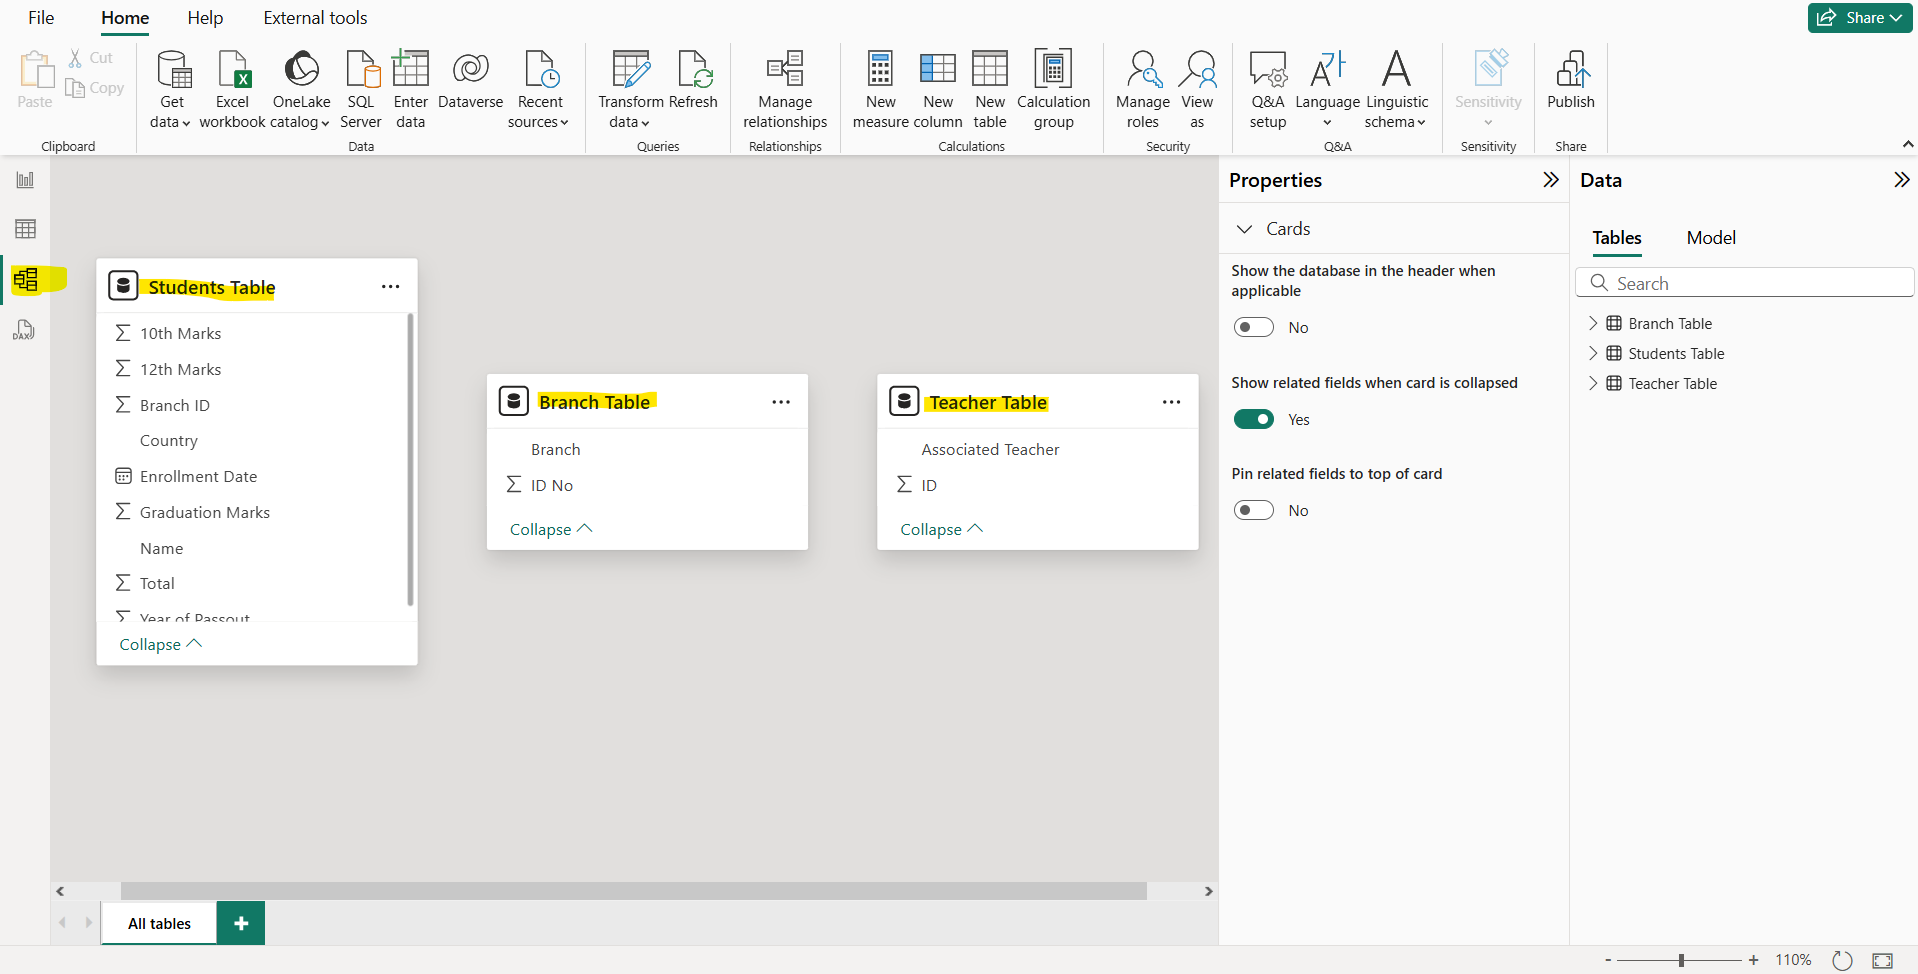This screenshot has width=1918, height=974.
Task: Disable 'Show related fields when card is collapsed'
Action: pyautogui.click(x=1253, y=419)
